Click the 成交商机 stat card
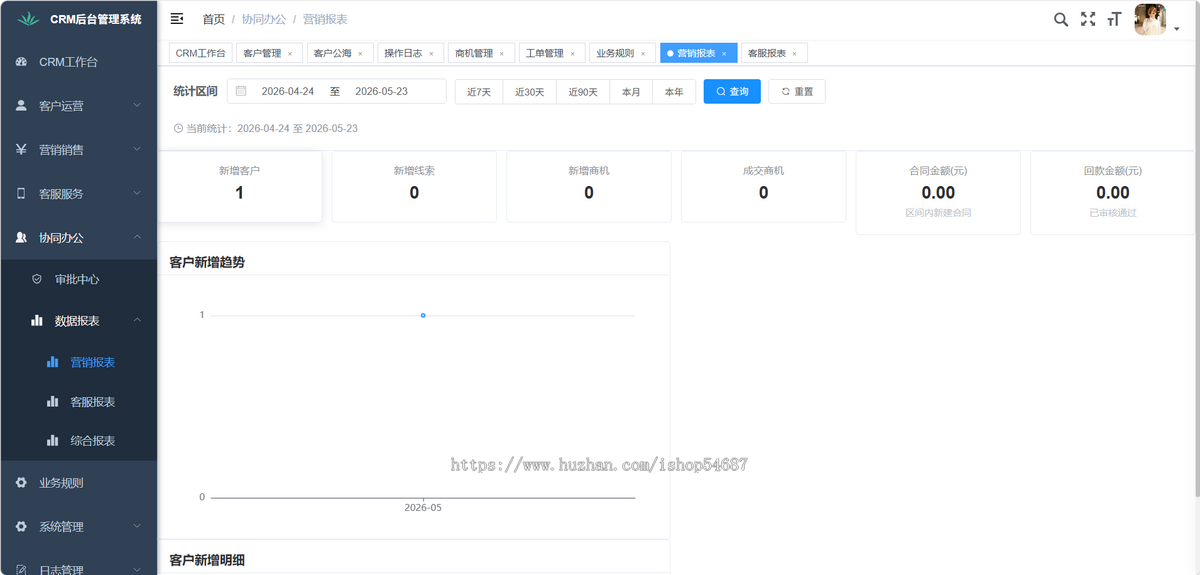Image resolution: width=1200 pixels, height=575 pixels. click(763, 186)
